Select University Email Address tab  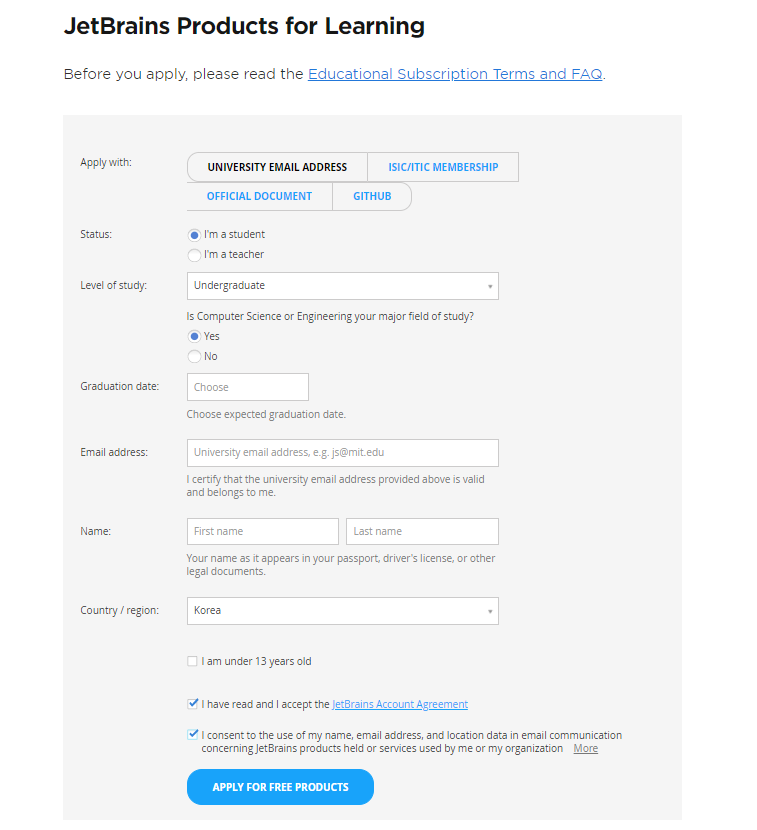(x=277, y=167)
